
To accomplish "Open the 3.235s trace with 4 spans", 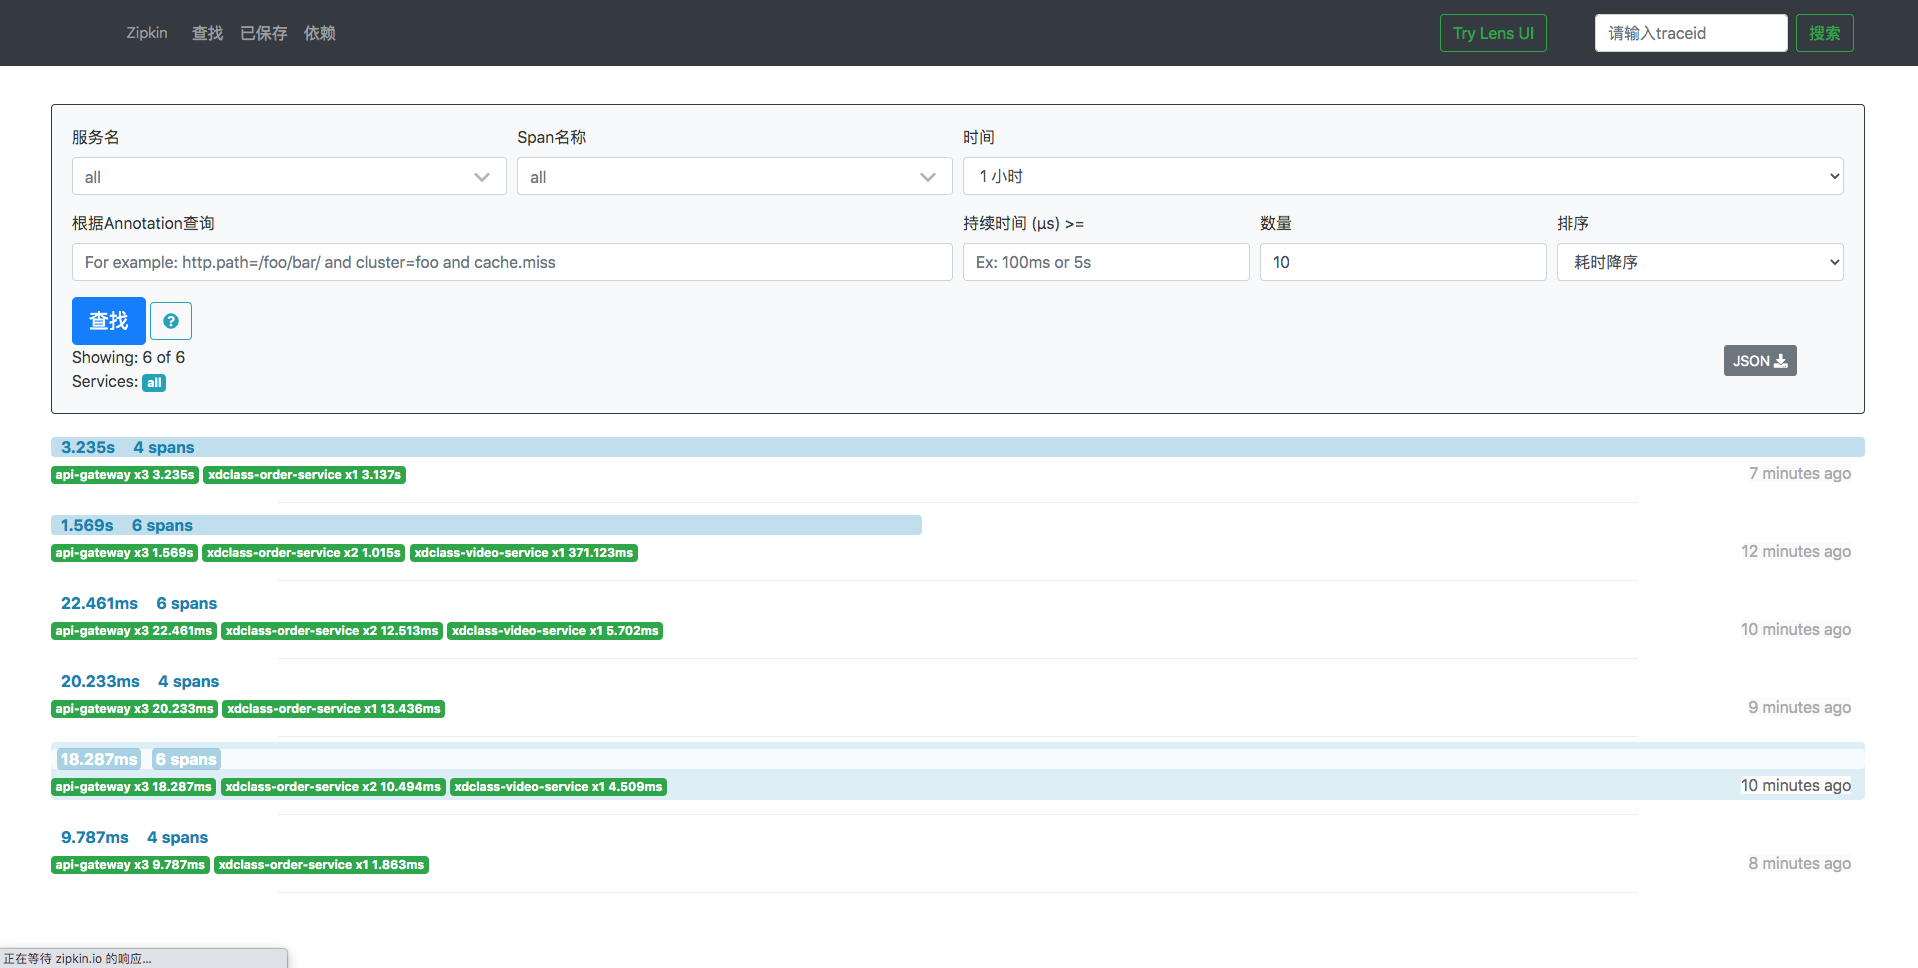I will point(128,447).
